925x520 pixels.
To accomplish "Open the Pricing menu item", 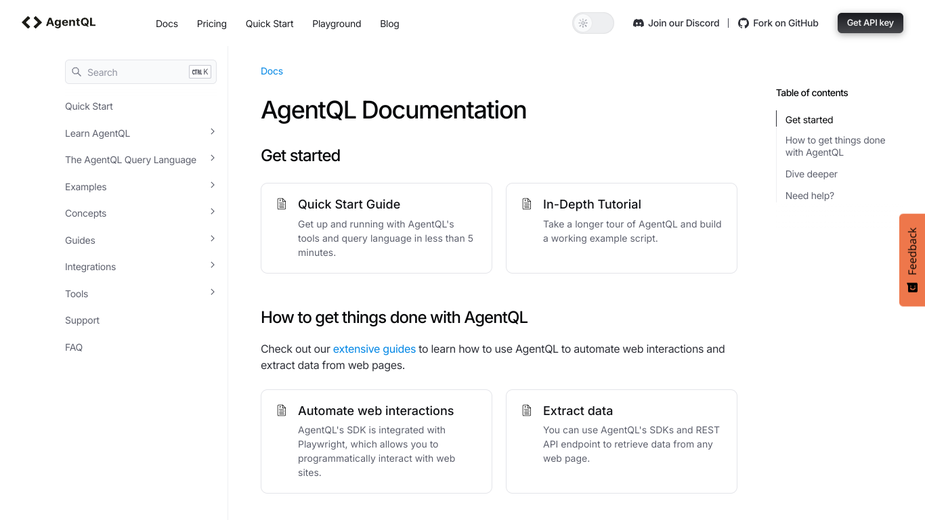I will [212, 24].
